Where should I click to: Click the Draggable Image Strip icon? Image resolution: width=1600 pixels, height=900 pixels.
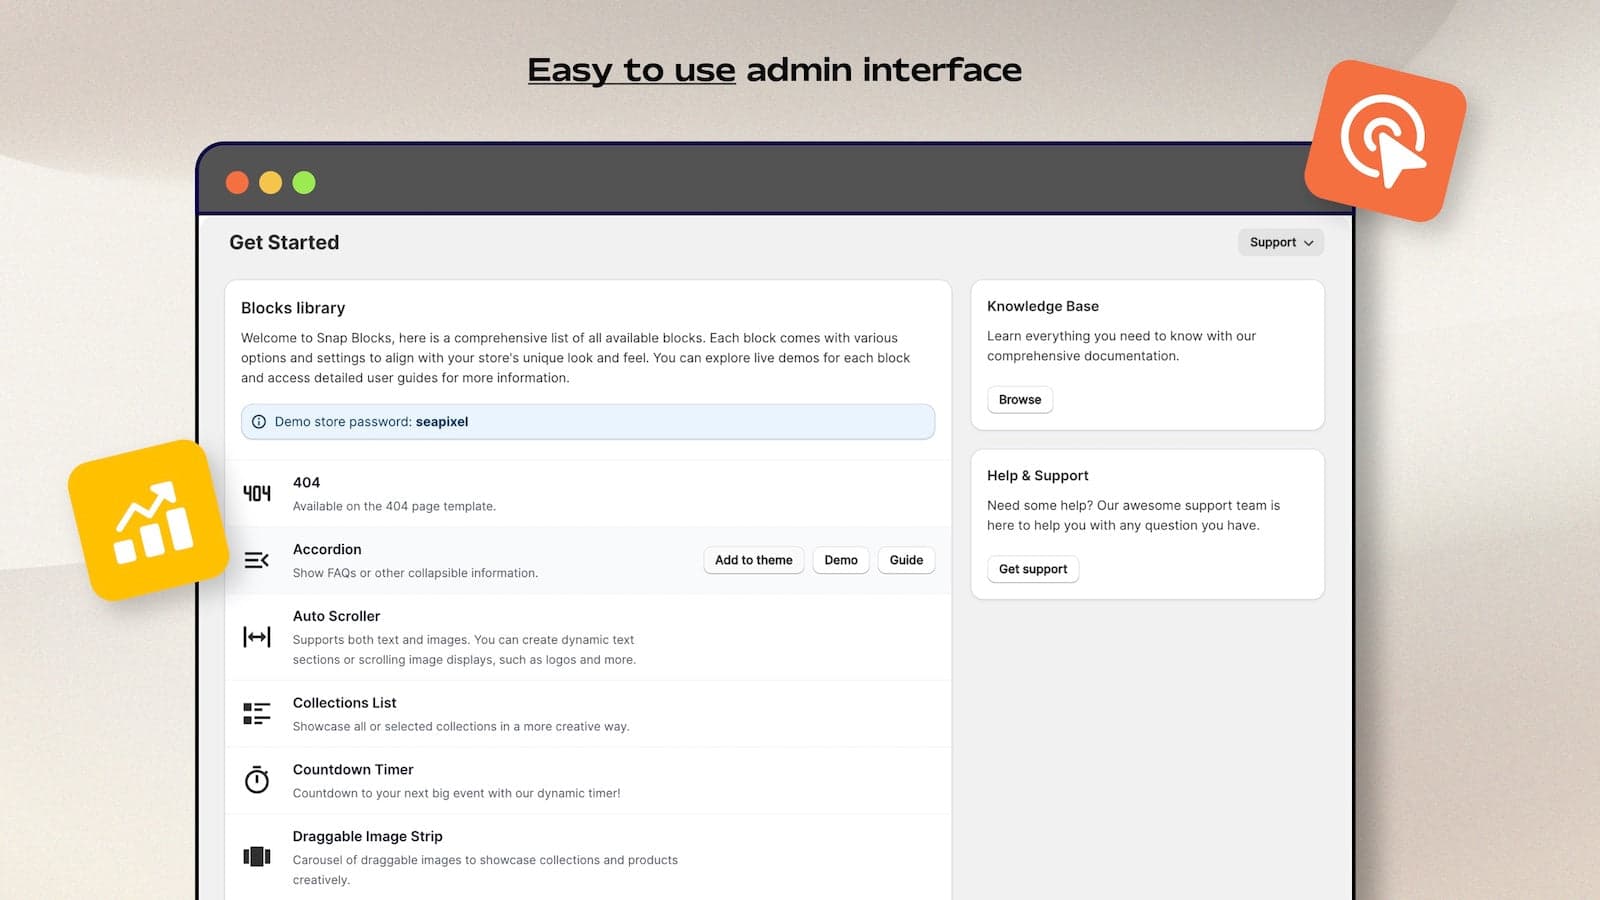pos(257,856)
